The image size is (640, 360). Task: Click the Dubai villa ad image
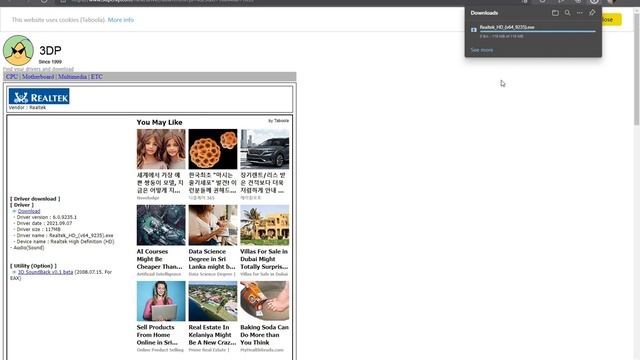point(264,225)
